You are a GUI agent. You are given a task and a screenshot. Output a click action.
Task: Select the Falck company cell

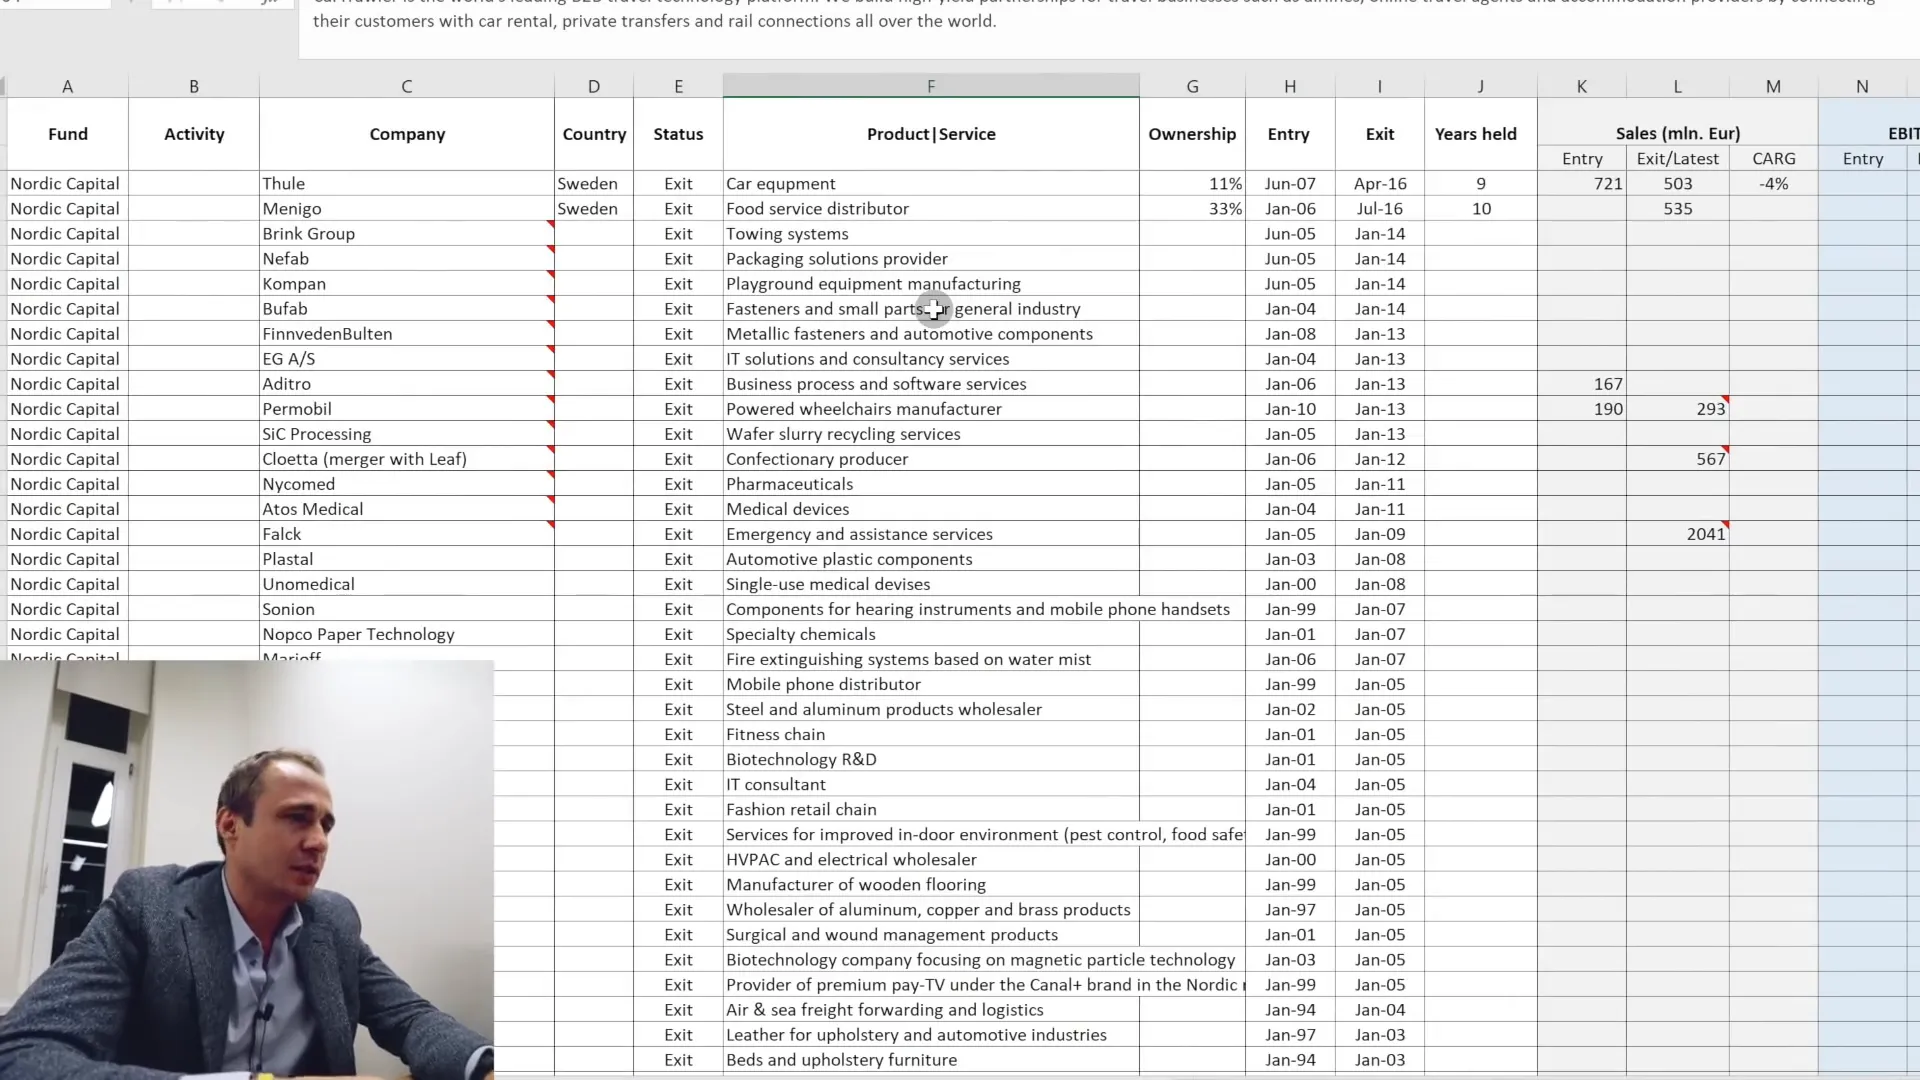(407, 534)
